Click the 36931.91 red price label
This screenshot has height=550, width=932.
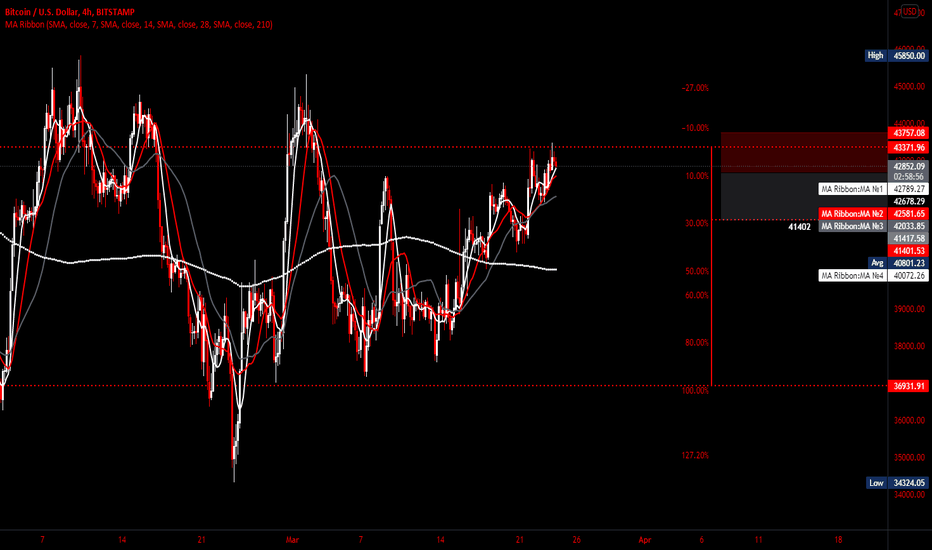point(908,386)
